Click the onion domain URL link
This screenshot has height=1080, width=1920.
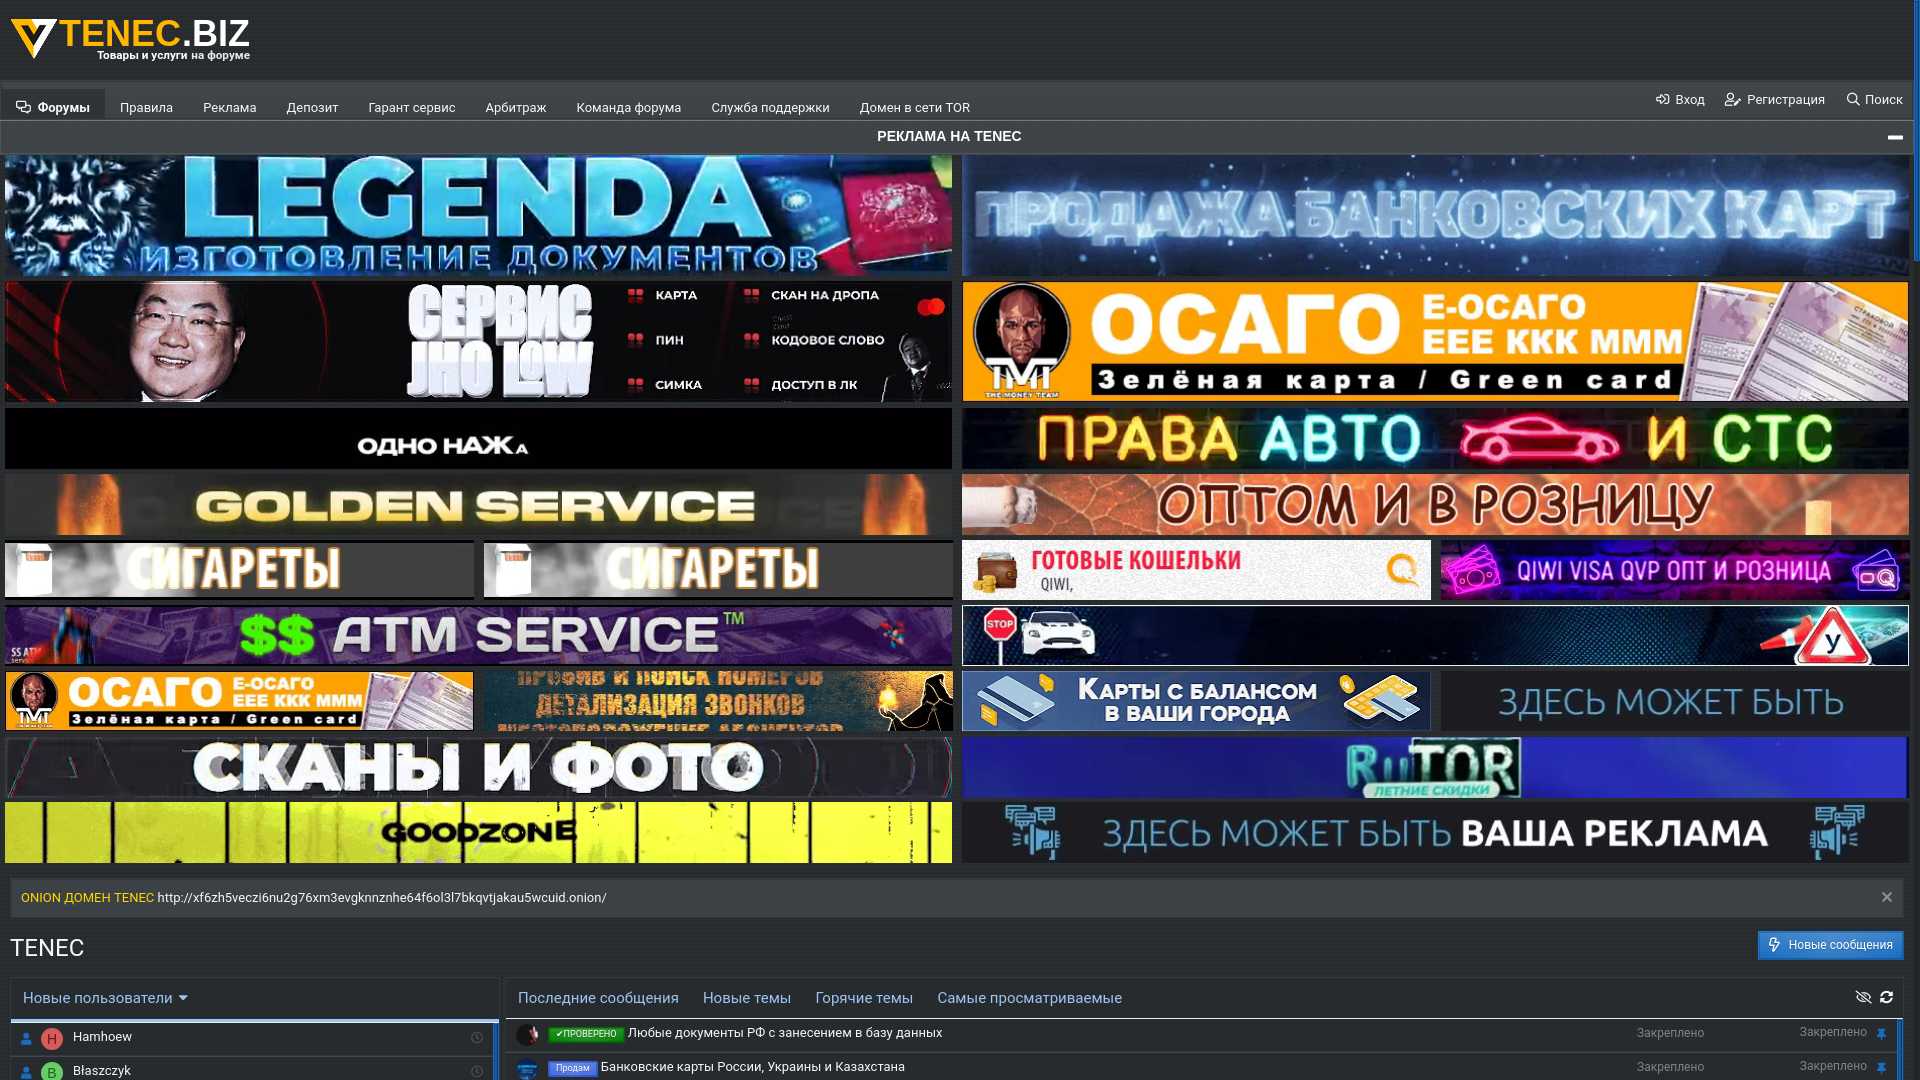click(381, 898)
